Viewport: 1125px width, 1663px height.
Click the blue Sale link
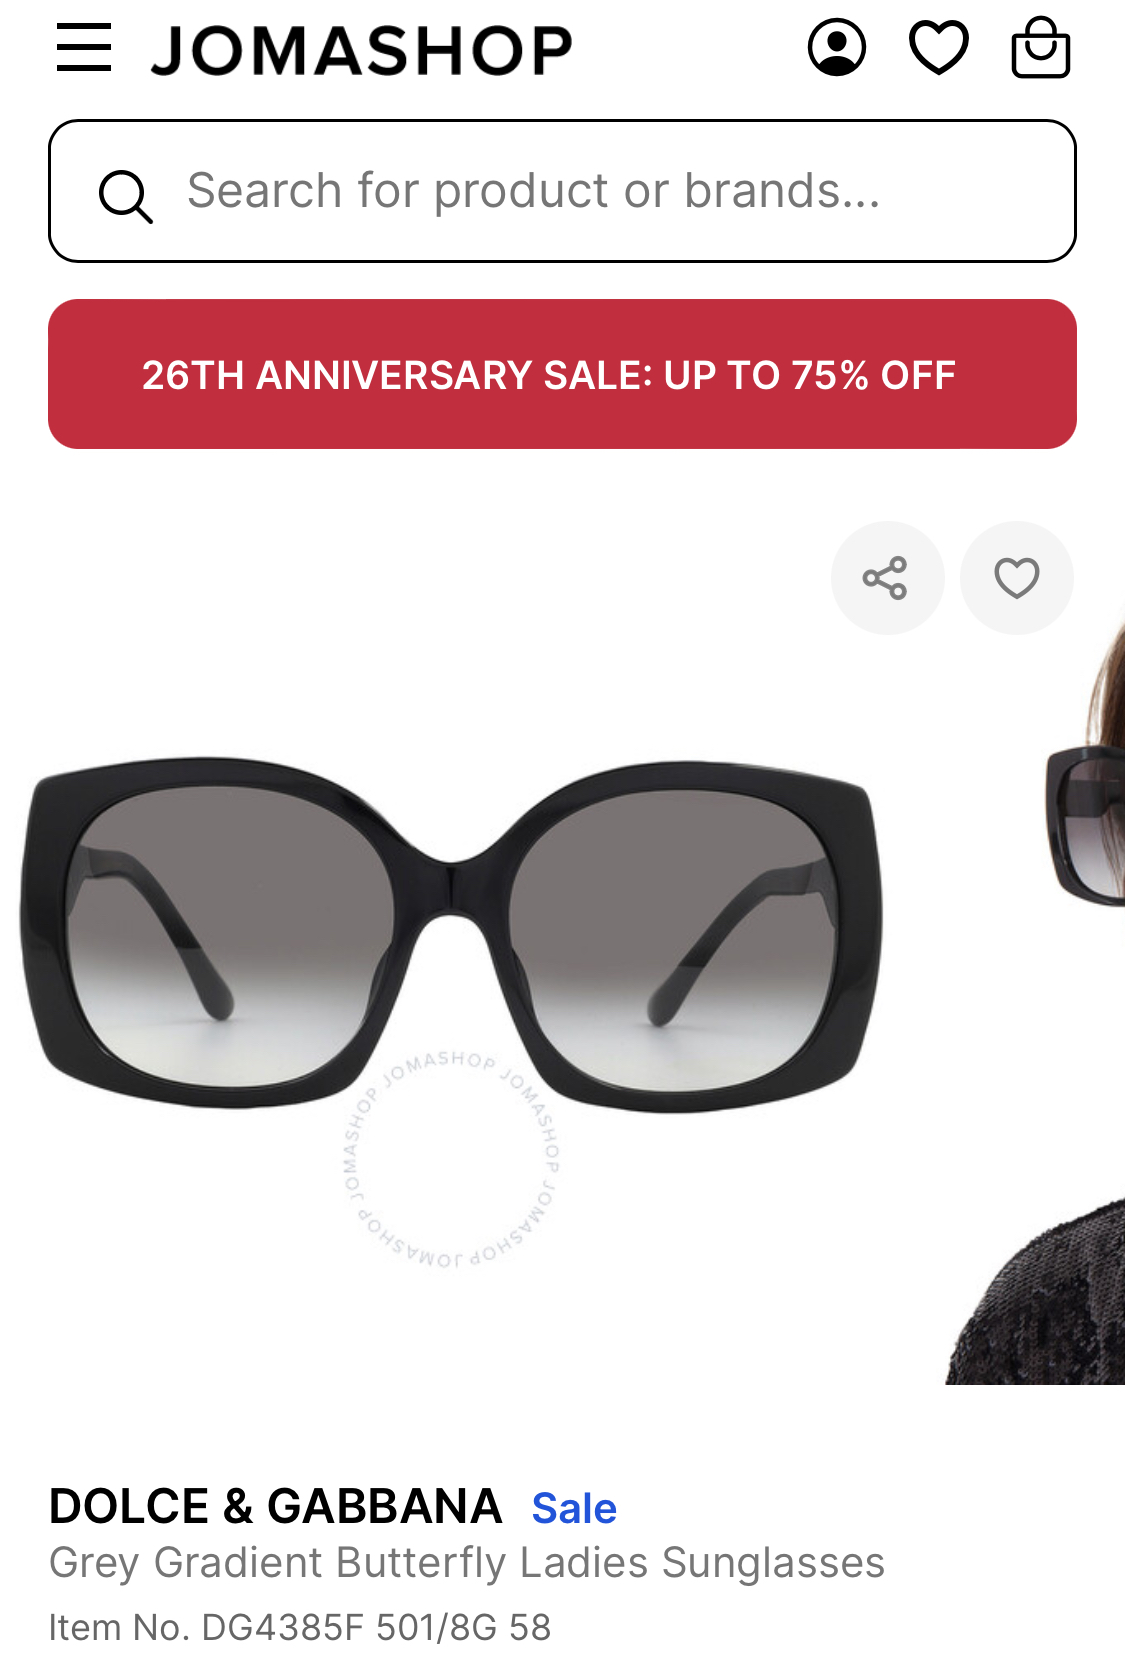[574, 1508]
